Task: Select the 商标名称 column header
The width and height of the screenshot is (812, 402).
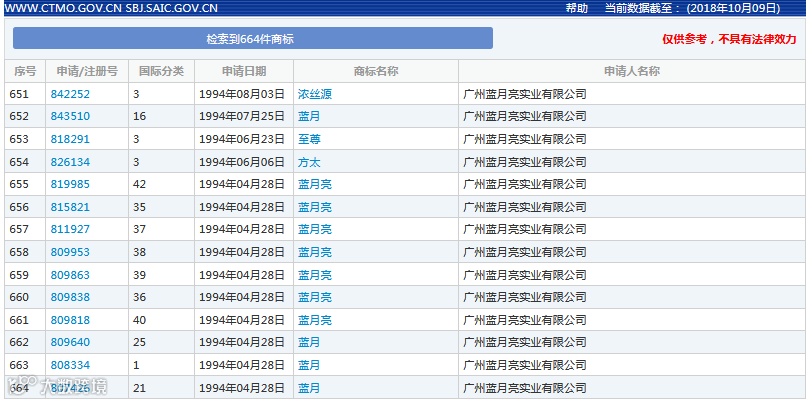Action: pyautogui.click(x=376, y=71)
